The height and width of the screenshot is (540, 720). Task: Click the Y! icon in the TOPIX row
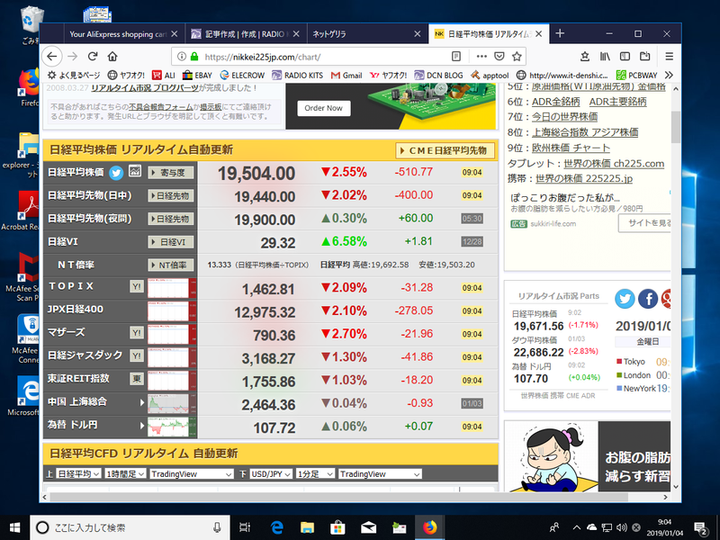(136, 287)
